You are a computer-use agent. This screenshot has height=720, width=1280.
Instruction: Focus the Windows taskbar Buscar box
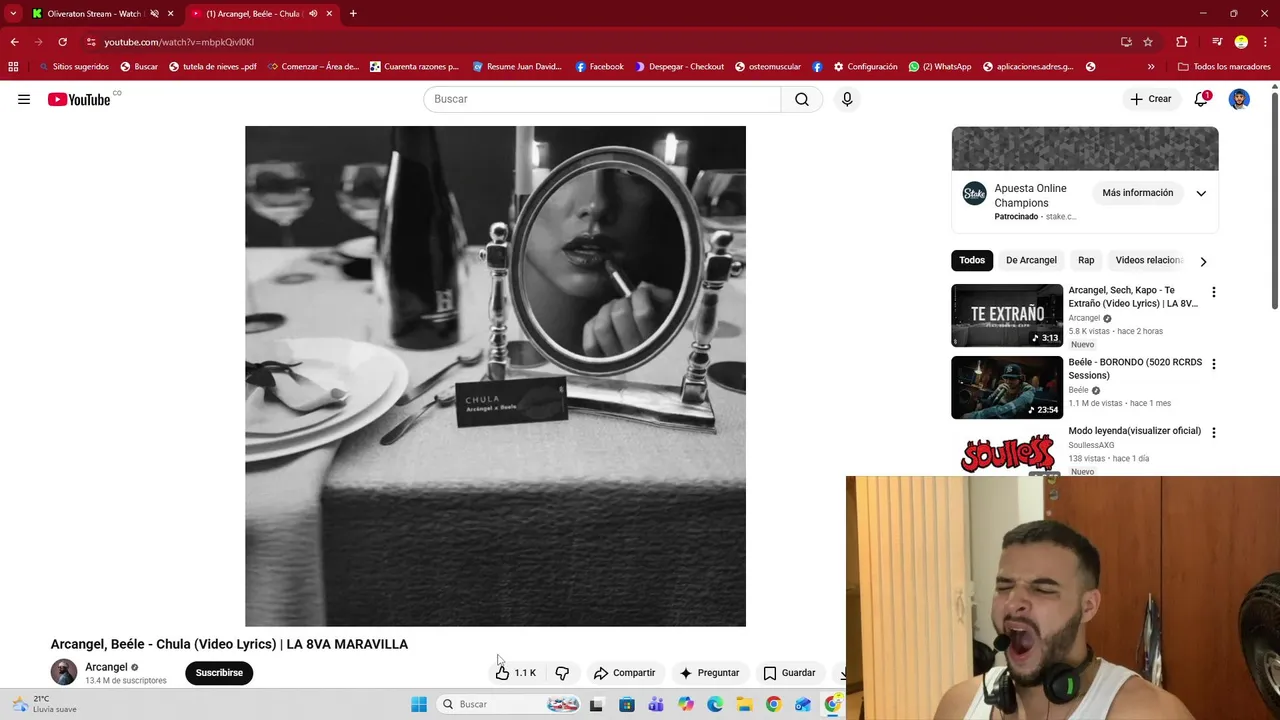coord(510,704)
